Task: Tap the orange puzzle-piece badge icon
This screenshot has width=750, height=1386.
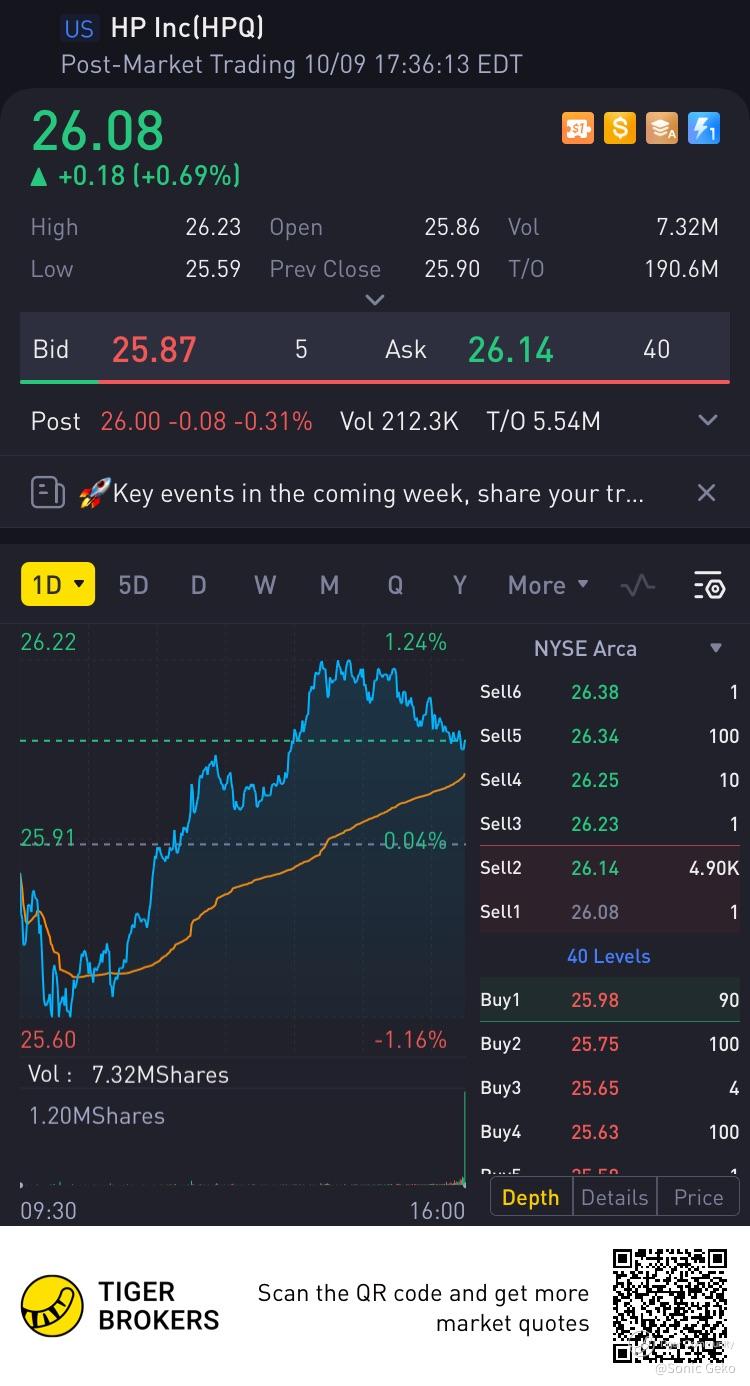Action: pyautogui.click(x=578, y=128)
